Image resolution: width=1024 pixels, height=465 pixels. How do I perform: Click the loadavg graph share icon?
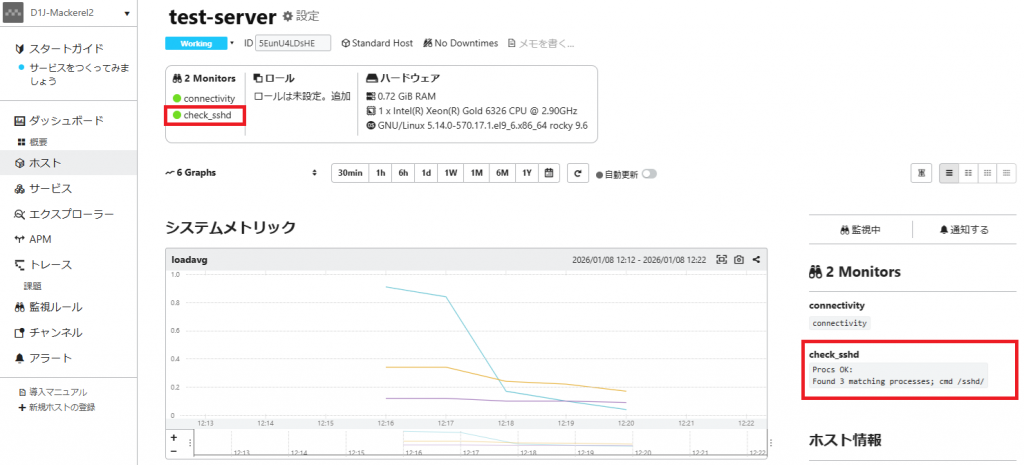756,260
